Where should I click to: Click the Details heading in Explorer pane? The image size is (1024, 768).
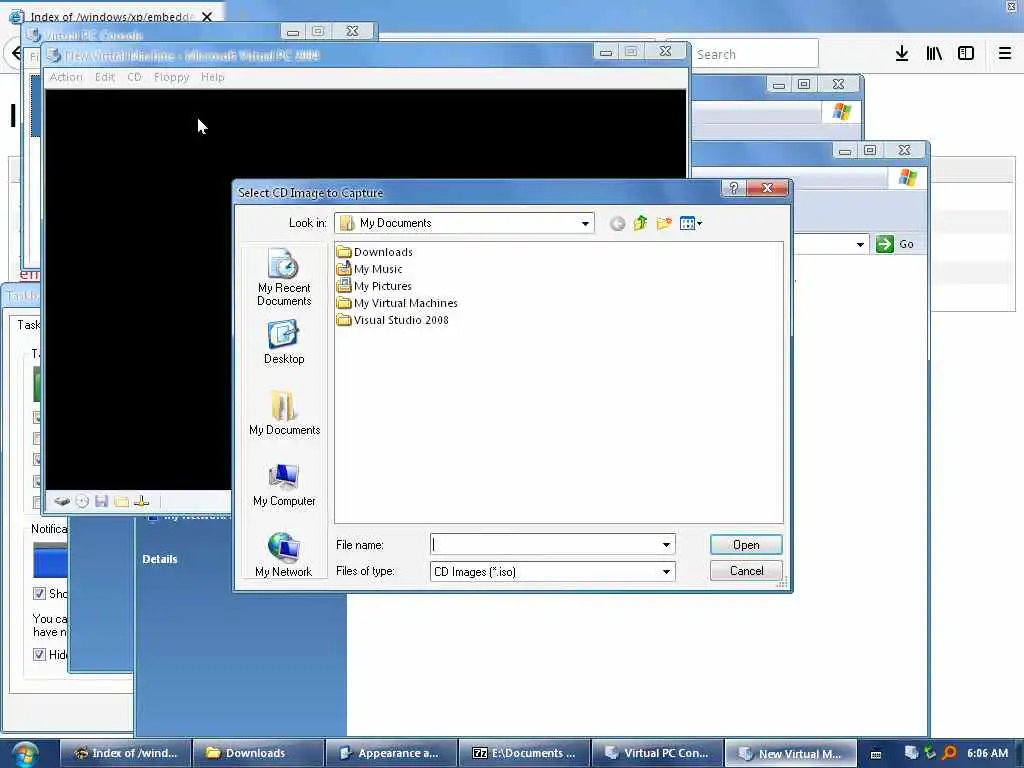coord(160,559)
